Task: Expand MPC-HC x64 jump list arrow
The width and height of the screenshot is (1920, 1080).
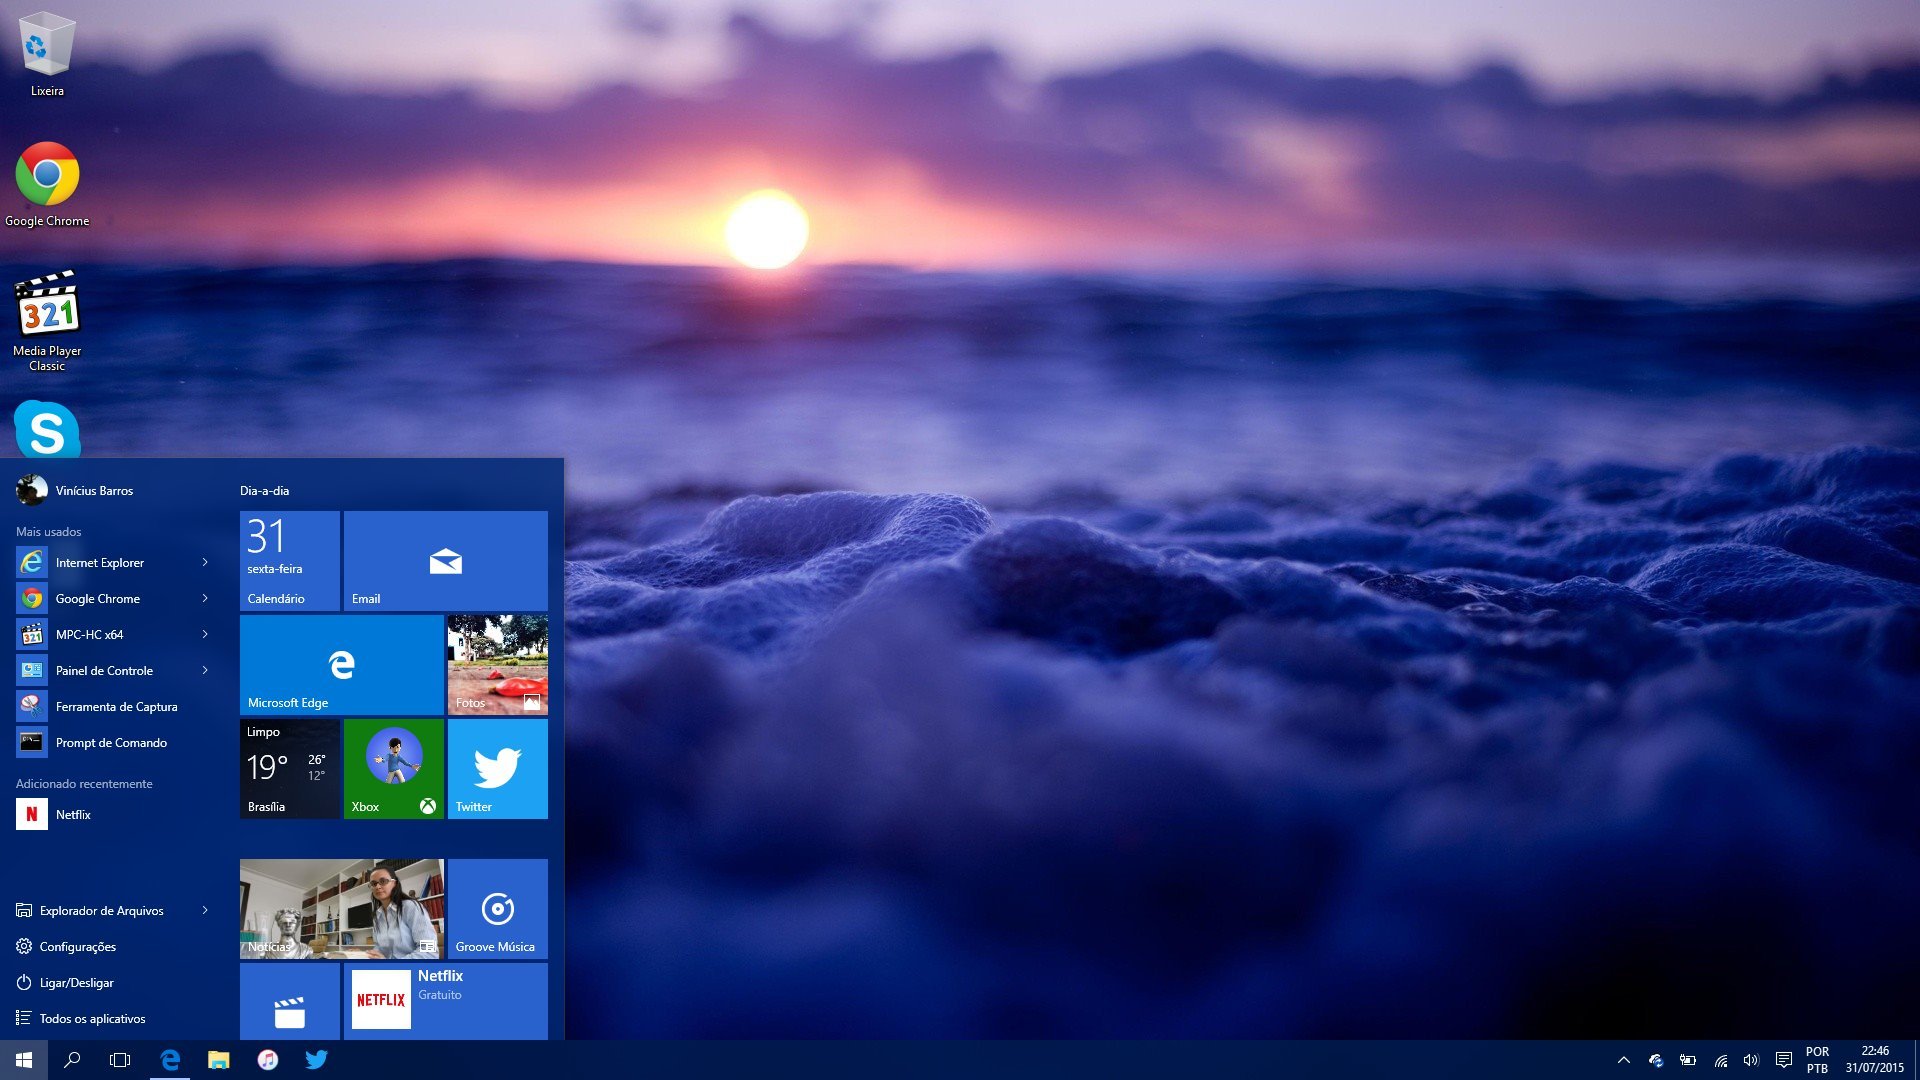Action: [x=205, y=634]
